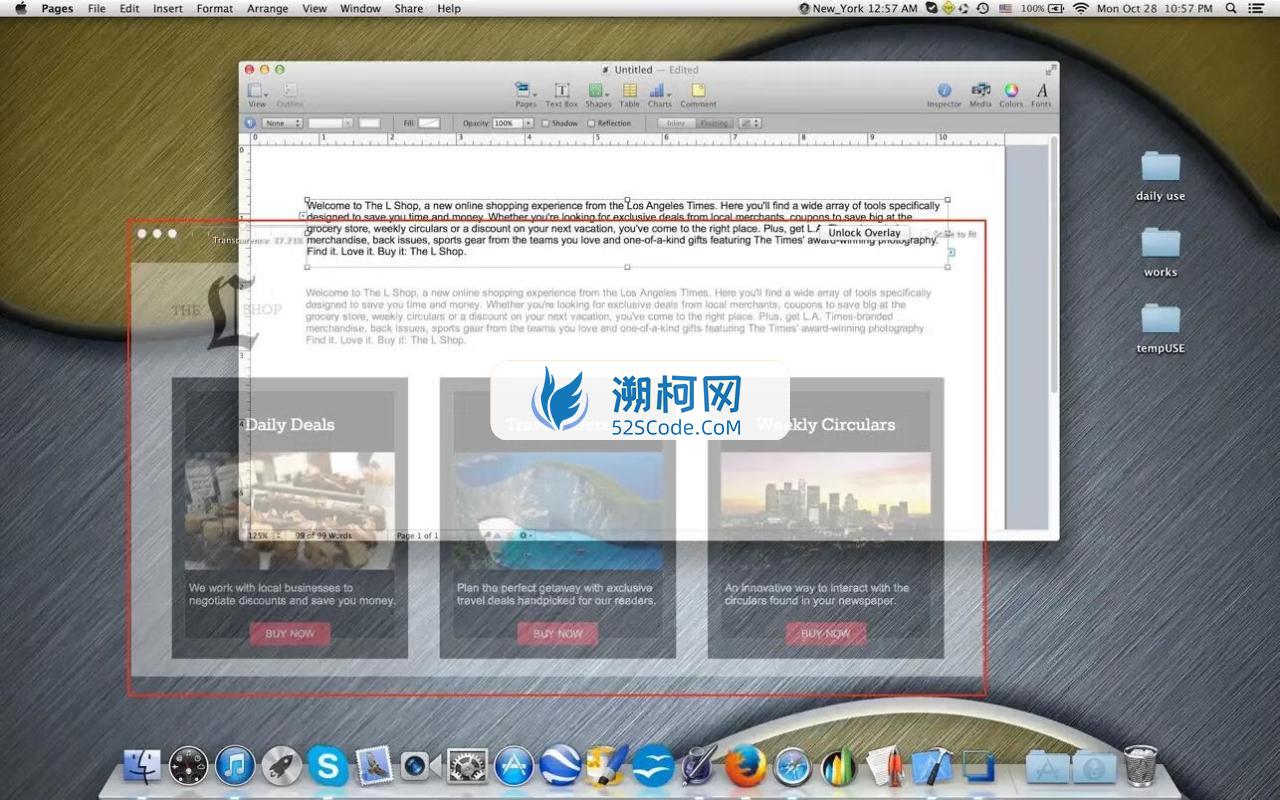Viewport: 1280px width, 800px height.
Task: Click the Time Machine menu bar icon
Action: point(982,8)
